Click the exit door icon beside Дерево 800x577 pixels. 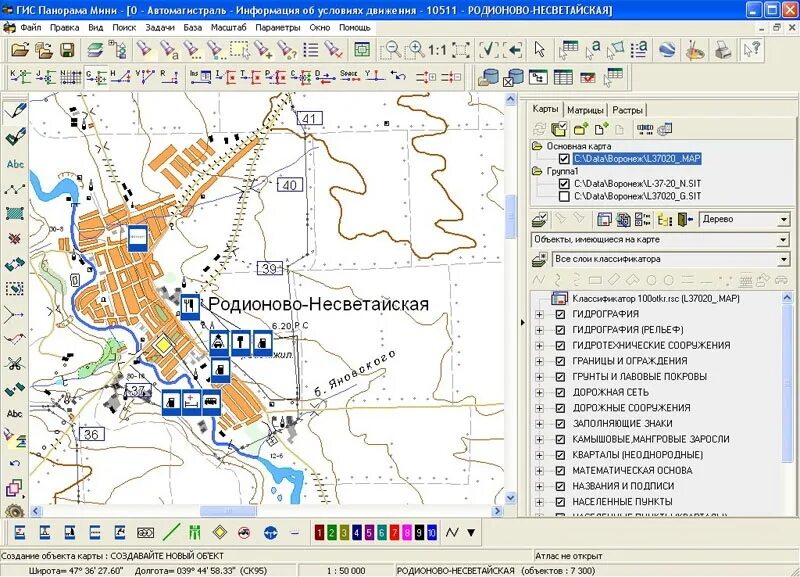[685, 220]
